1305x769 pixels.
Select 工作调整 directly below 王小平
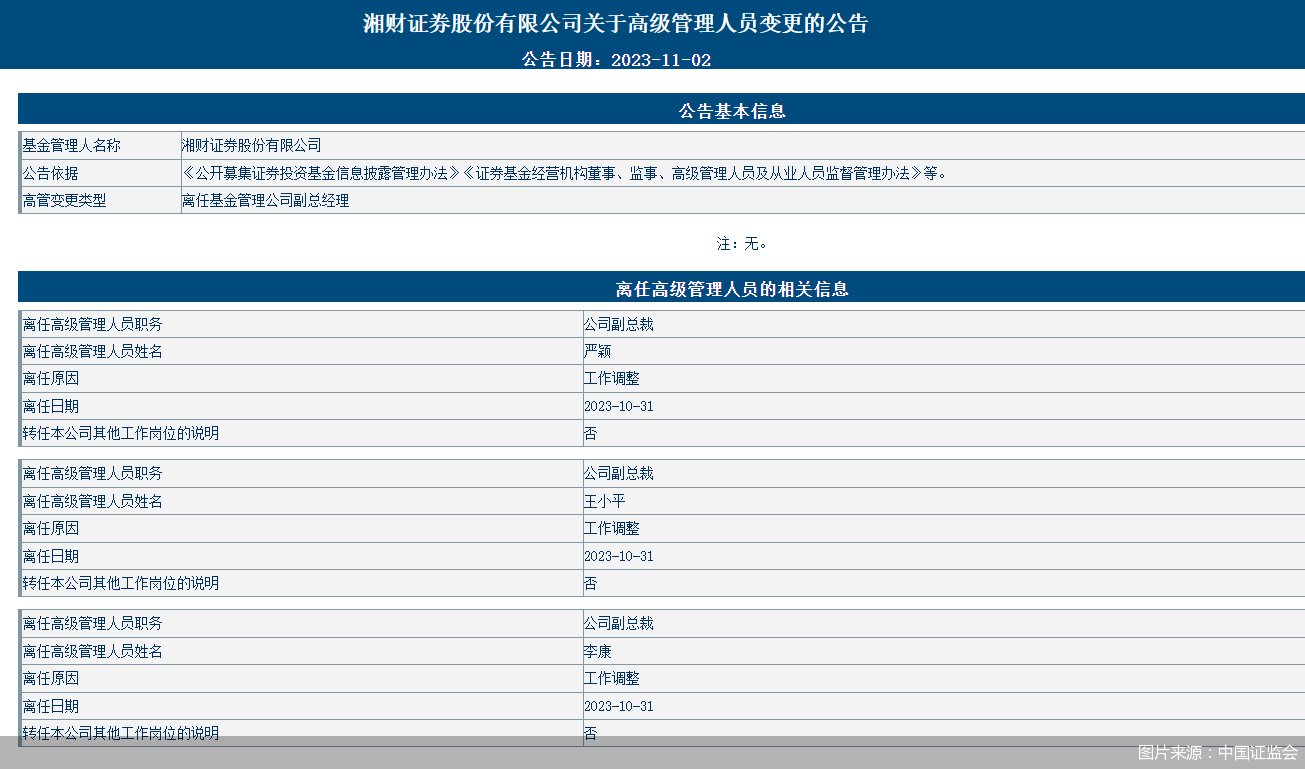click(612, 529)
